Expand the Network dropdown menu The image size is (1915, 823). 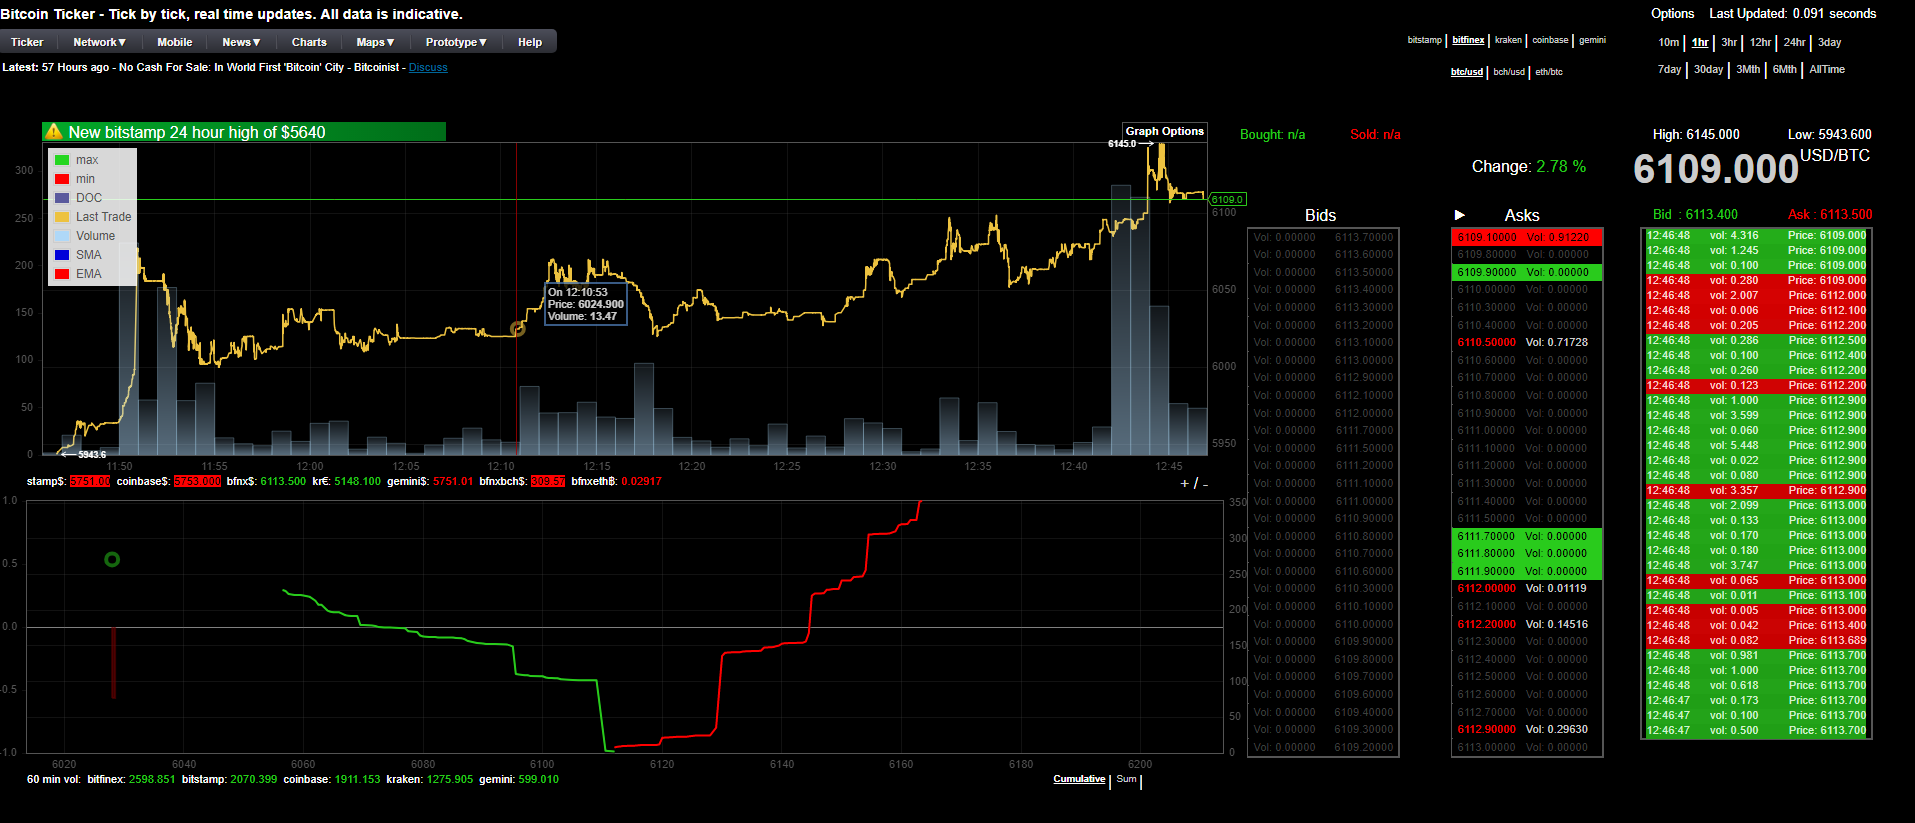click(99, 42)
